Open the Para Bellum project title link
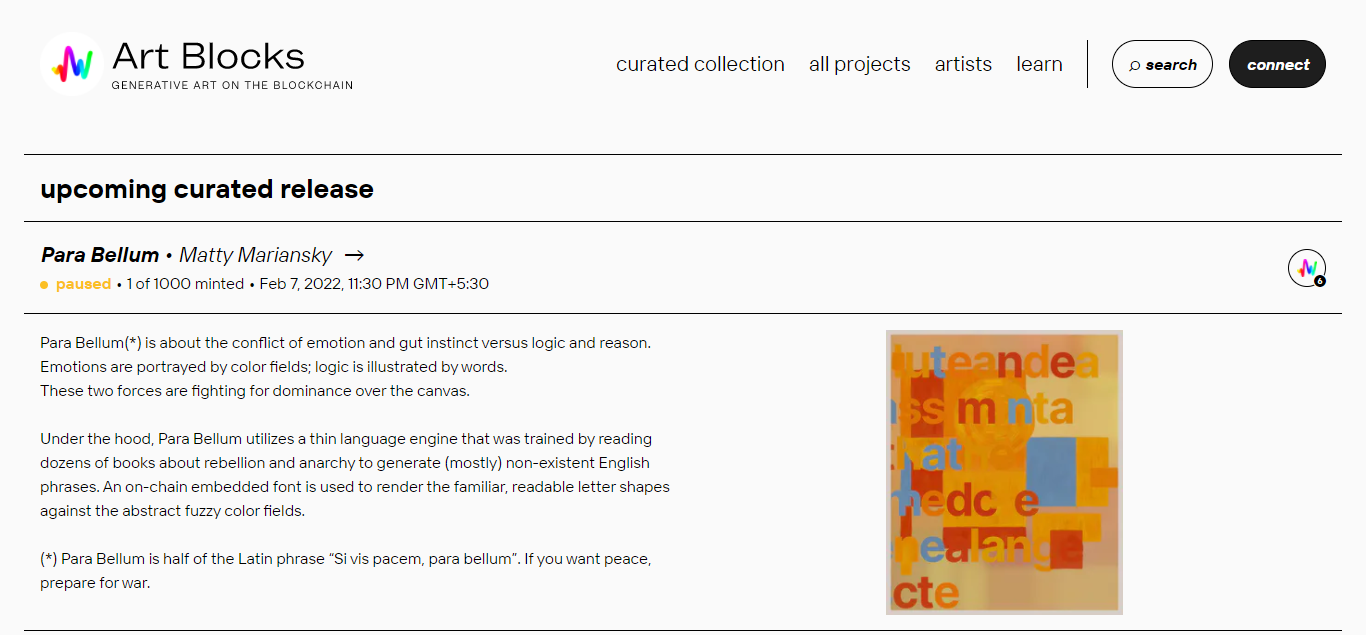Image resolution: width=1366 pixels, height=635 pixels. 100,255
